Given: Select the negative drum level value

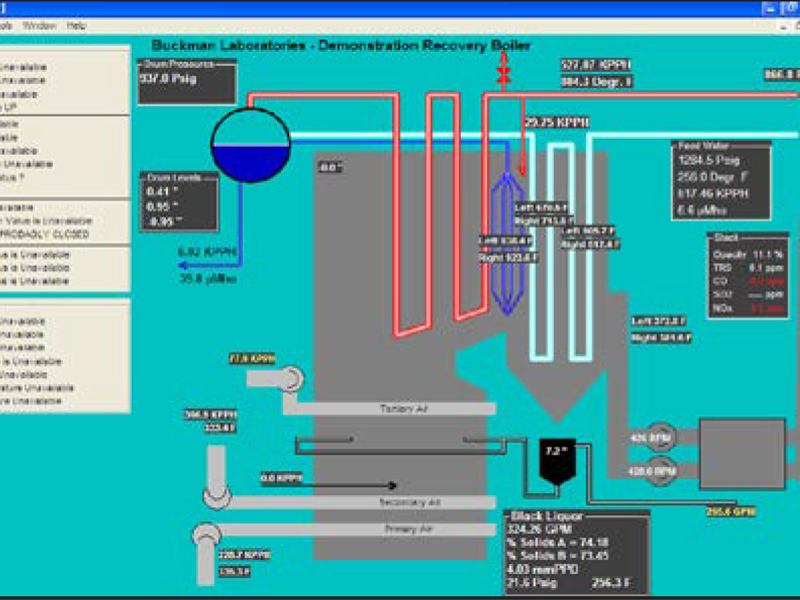Looking at the screenshot, I should (x=162, y=221).
